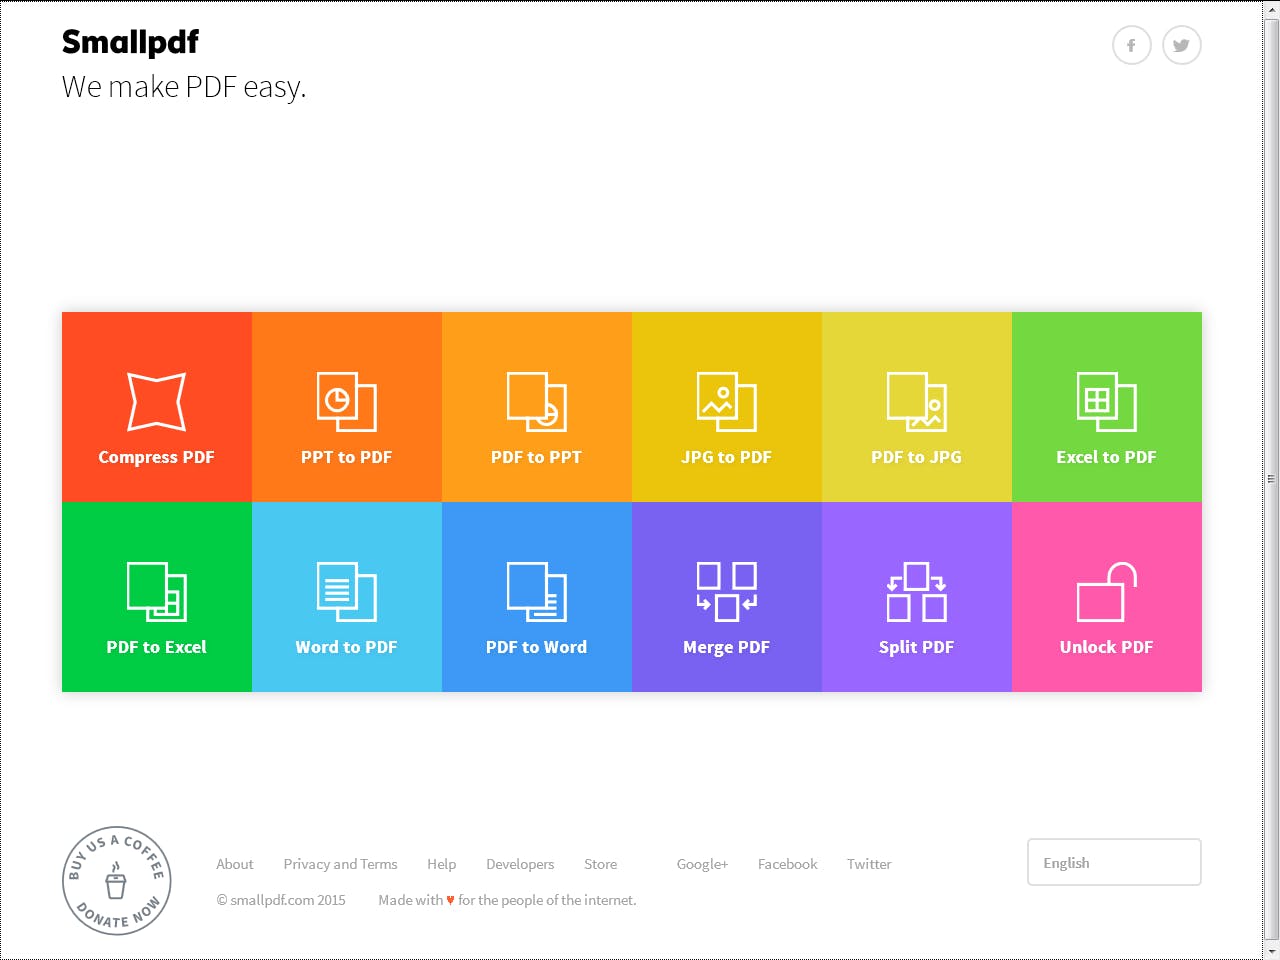Click the page scrollbar thumb

pos(1272,479)
